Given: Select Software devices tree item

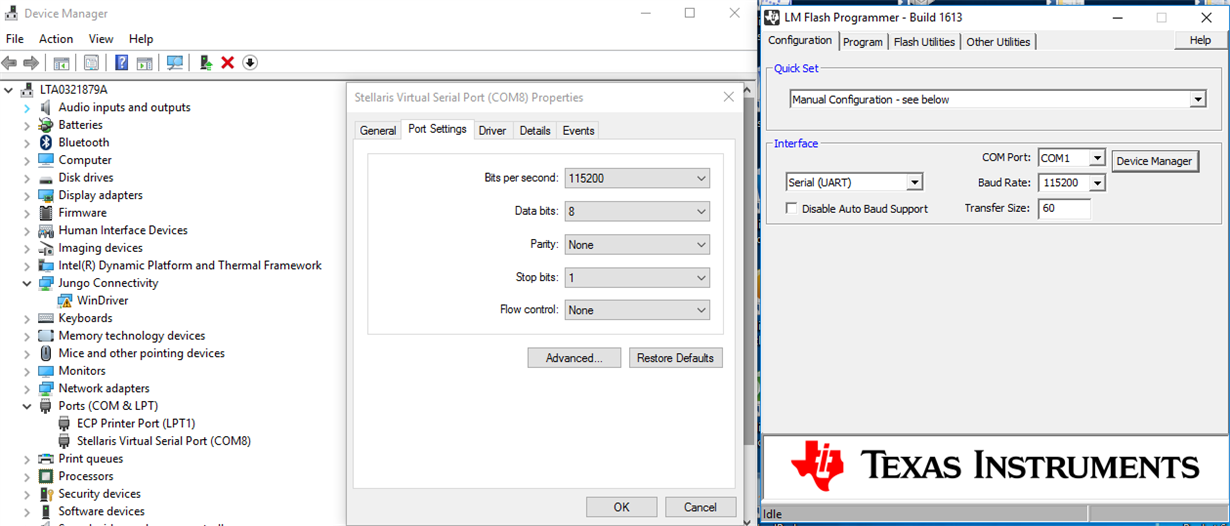Looking at the screenshot, I should pyautogui.click(x=101, y=511).
